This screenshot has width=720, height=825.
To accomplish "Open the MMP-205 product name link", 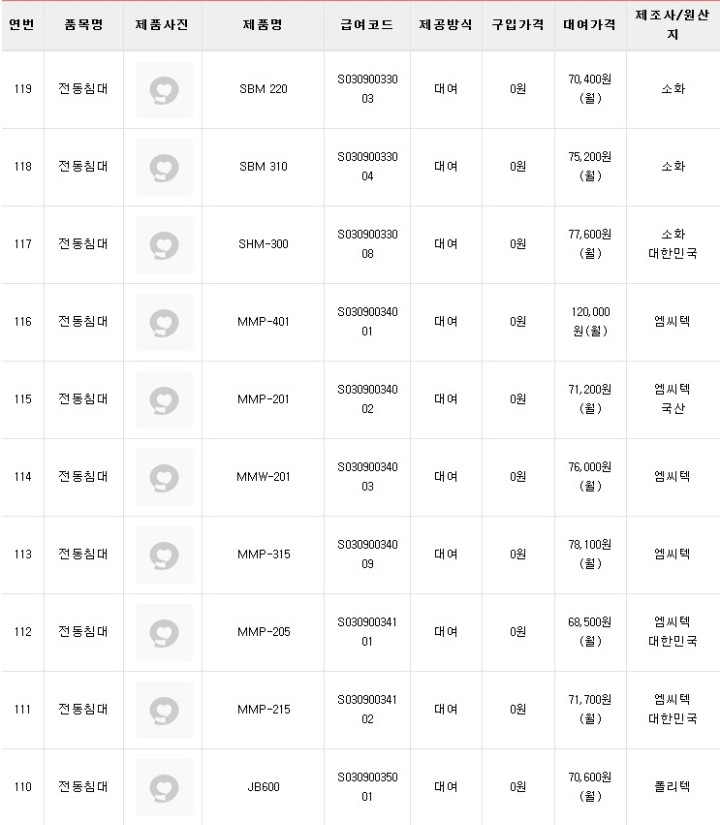I will point(263,632).
